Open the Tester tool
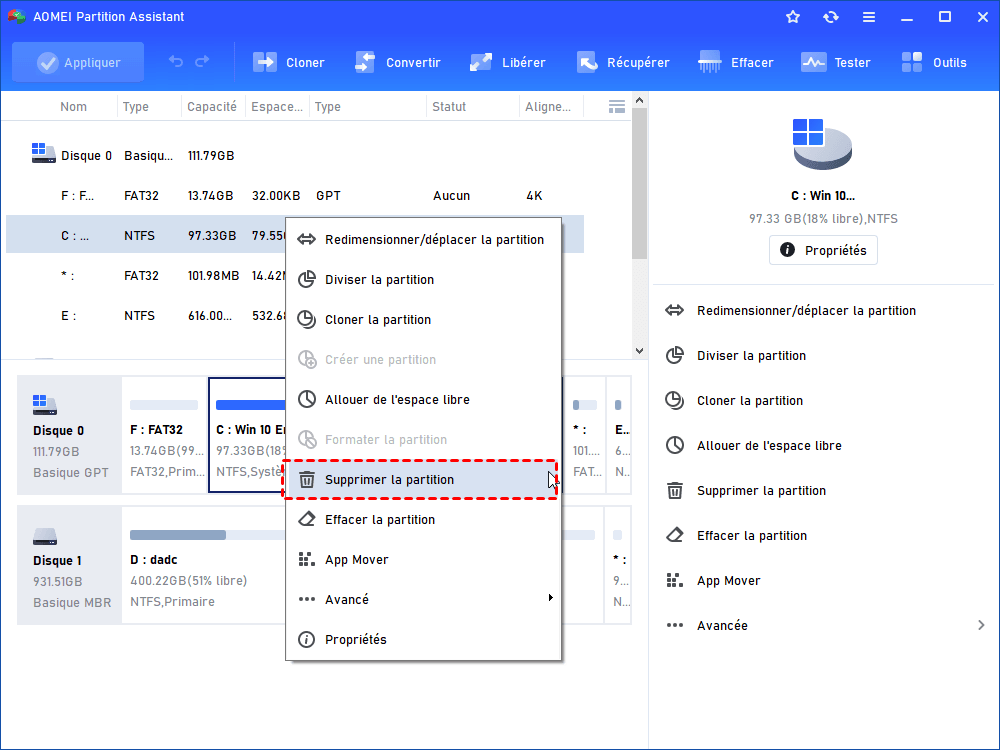The image size is (1000, 750). (835, 62)
